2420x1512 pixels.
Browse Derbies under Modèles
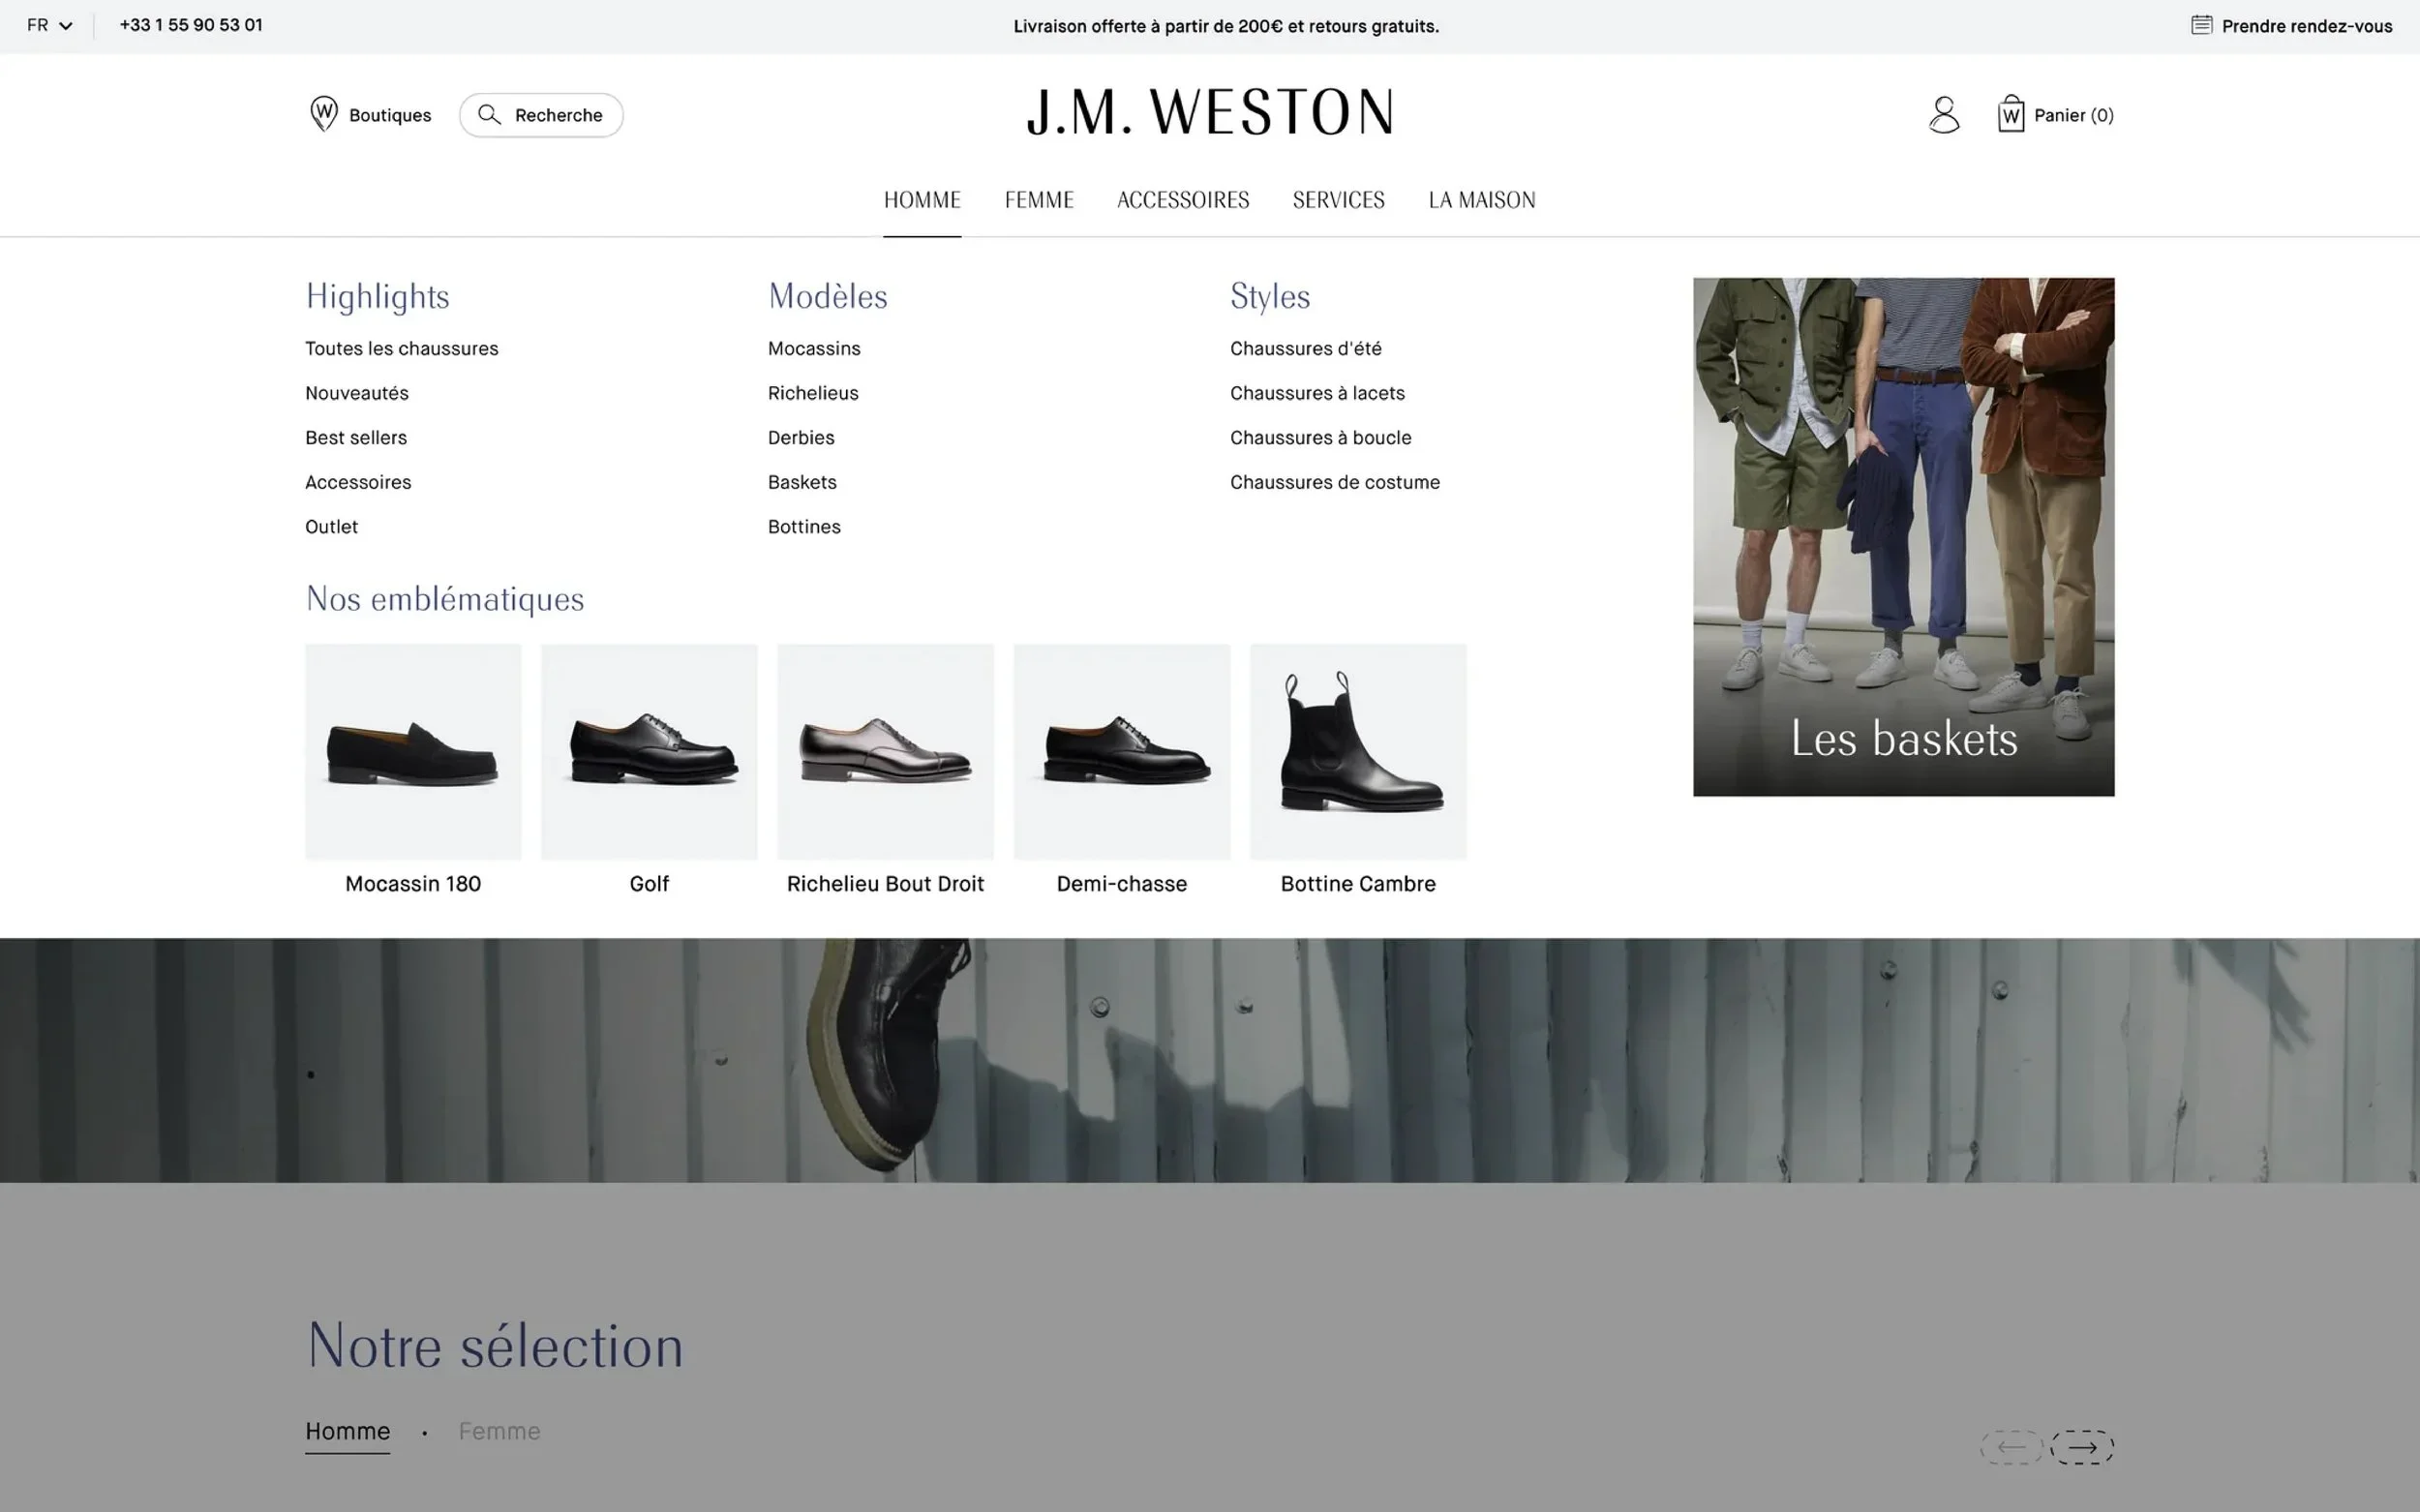pyautogui.click(x=801, y=438)
